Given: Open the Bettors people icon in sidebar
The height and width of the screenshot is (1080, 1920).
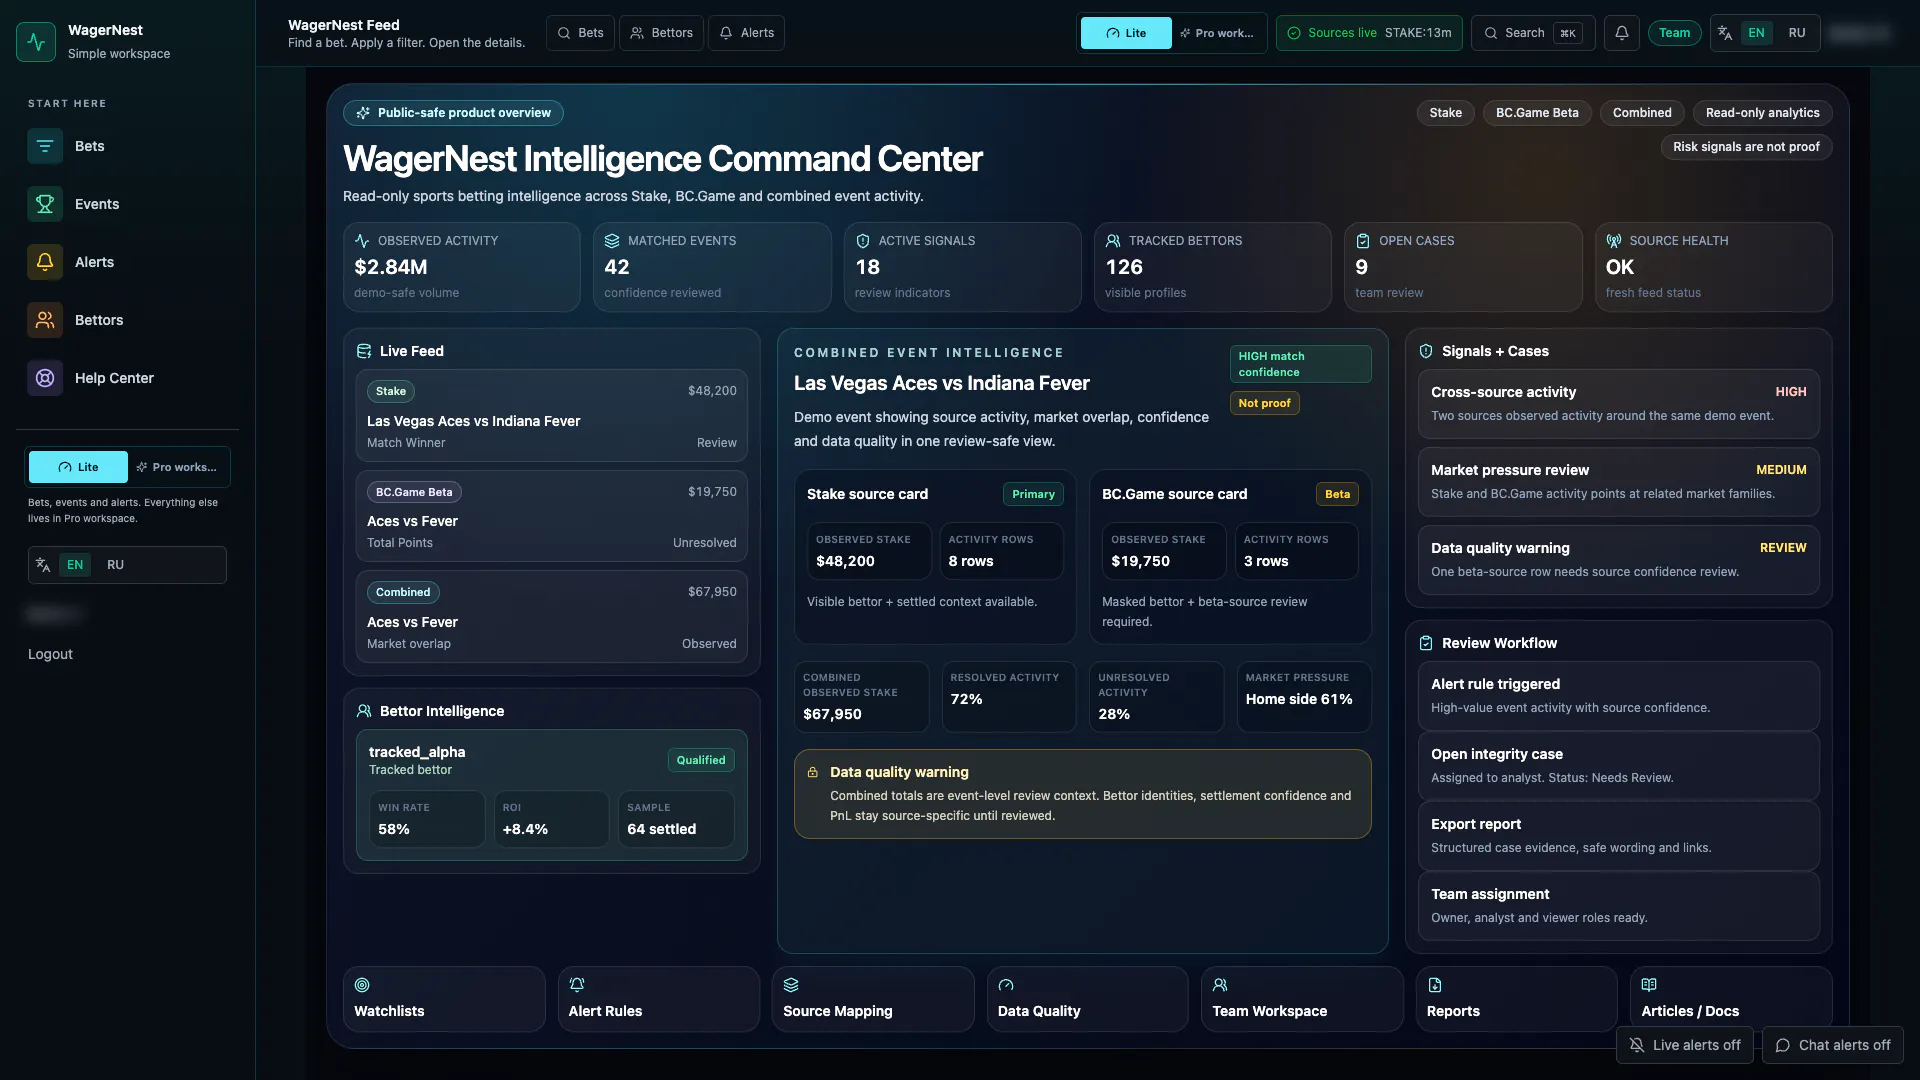Looking at the screenshot, I should point(45,320).
